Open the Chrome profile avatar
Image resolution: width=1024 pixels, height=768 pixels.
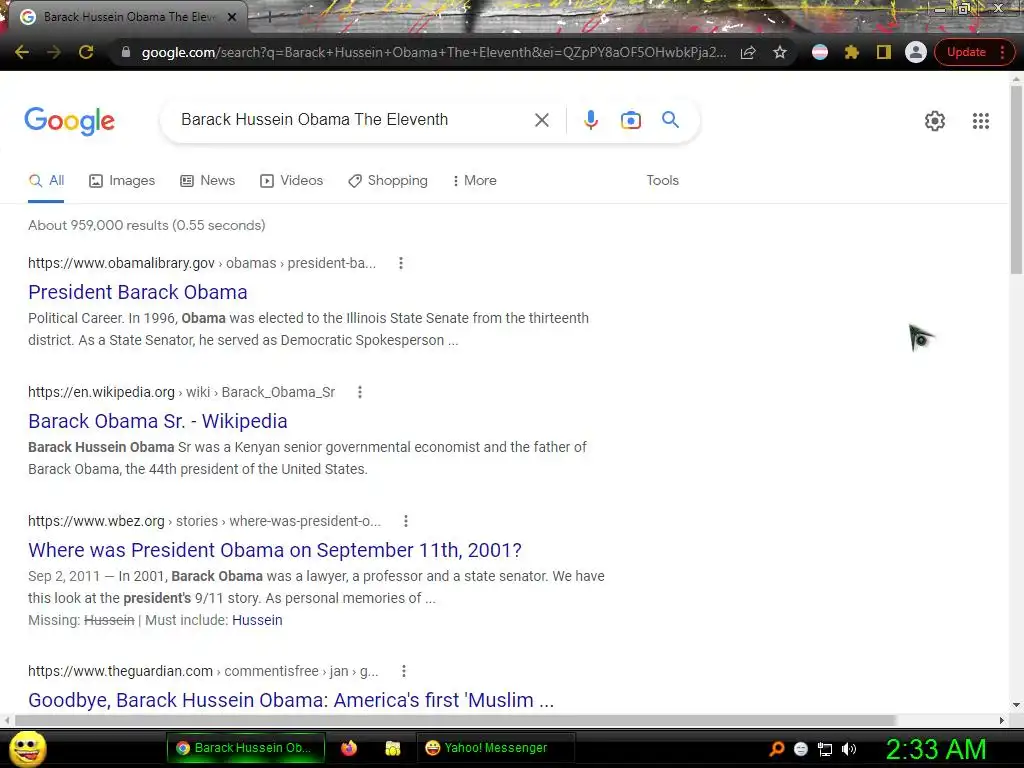pyautogui.click(x=916, y=52)
